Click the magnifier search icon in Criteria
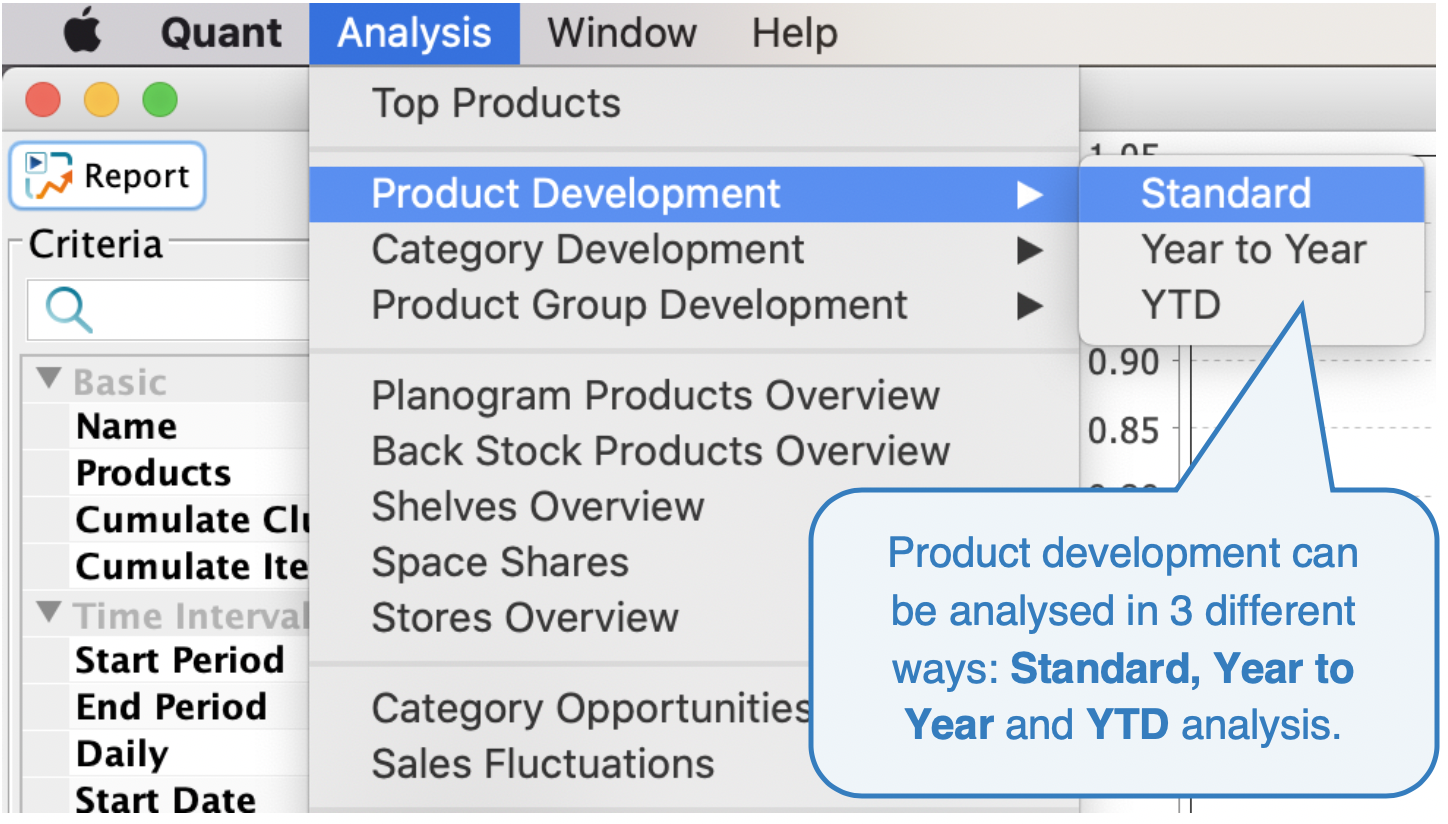Viewport: 1448px width, 824px height. click(68, 310)
